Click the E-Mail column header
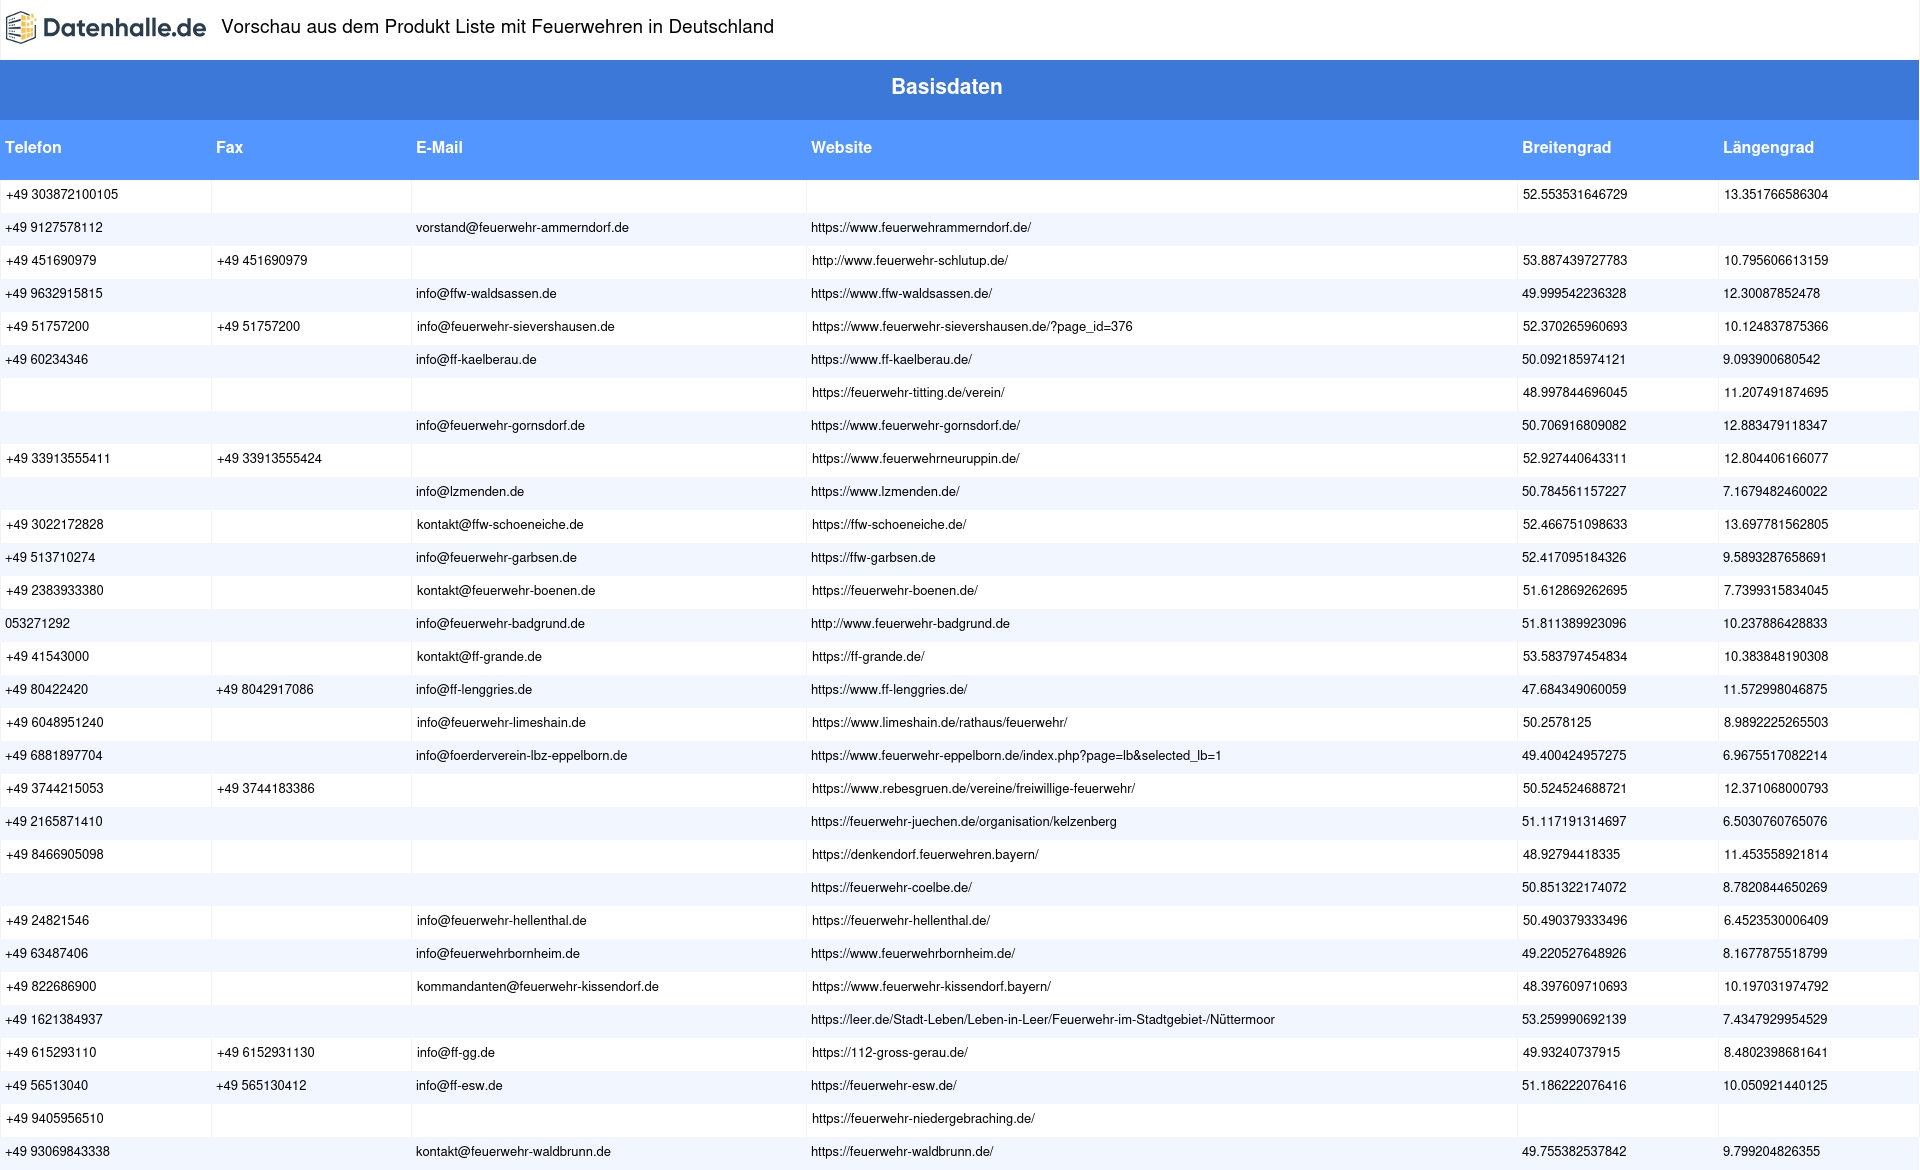 (439, 148)
